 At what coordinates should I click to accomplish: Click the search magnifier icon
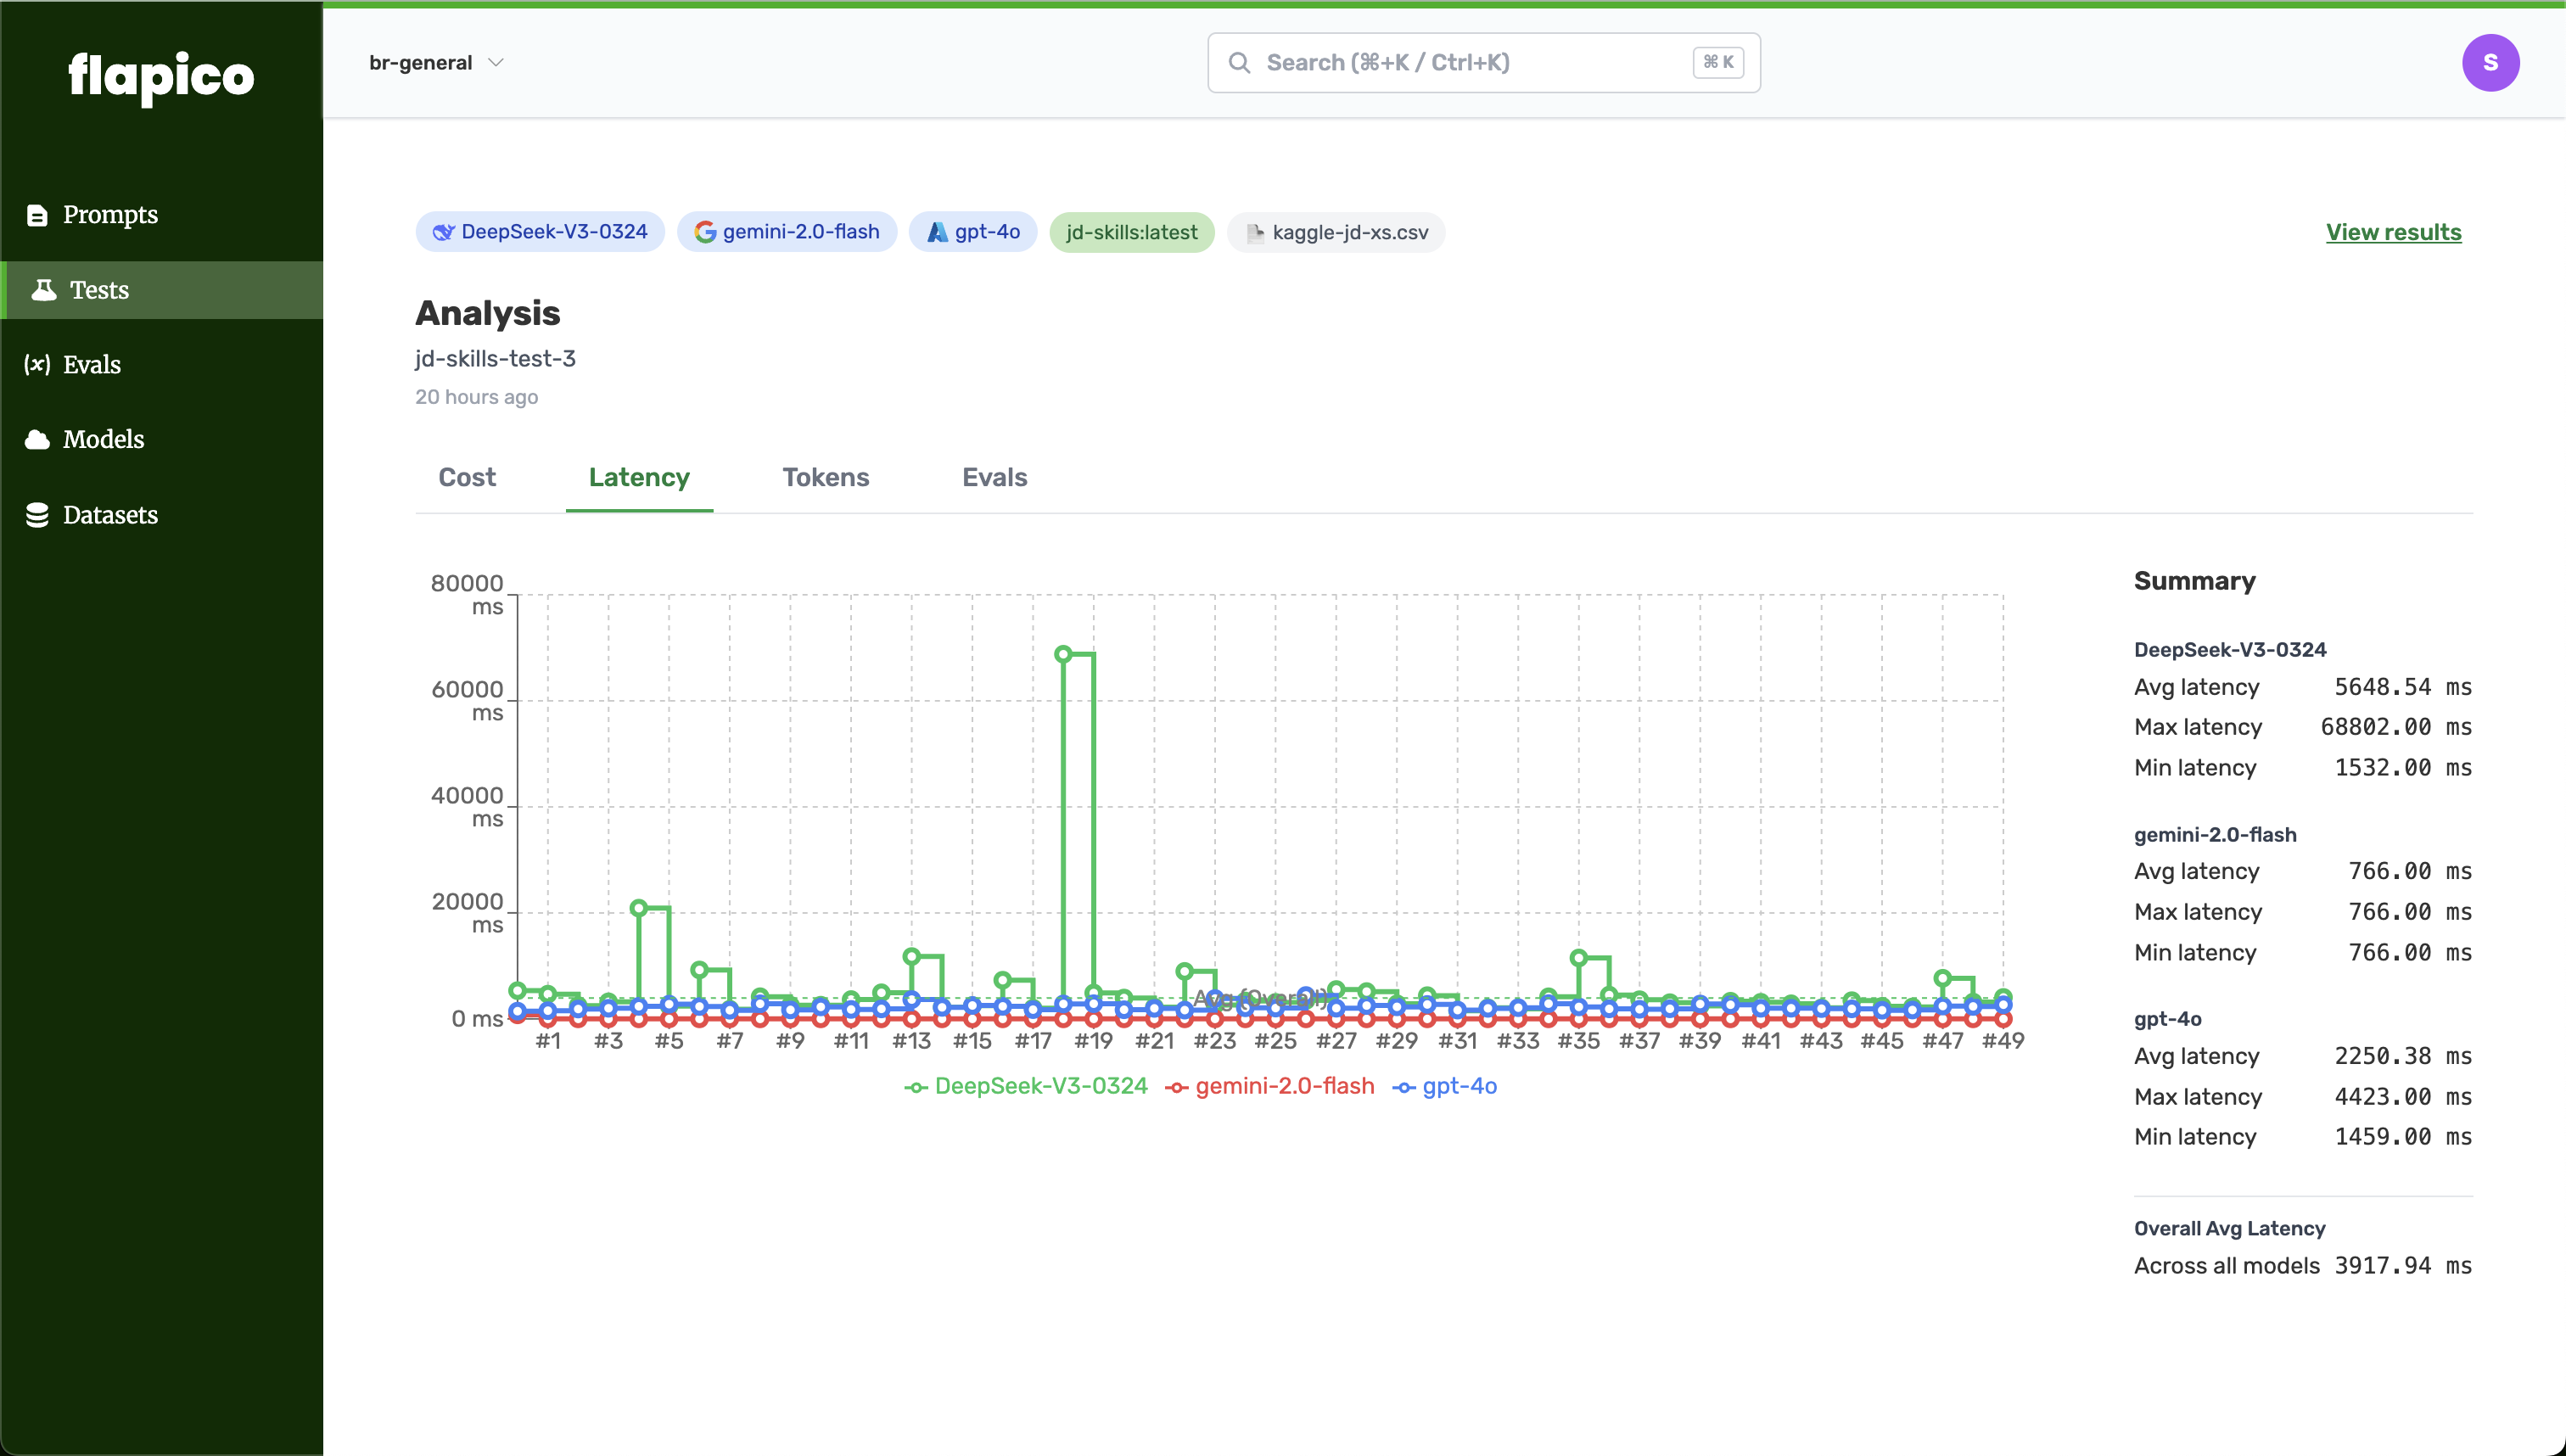[1239, 63]
